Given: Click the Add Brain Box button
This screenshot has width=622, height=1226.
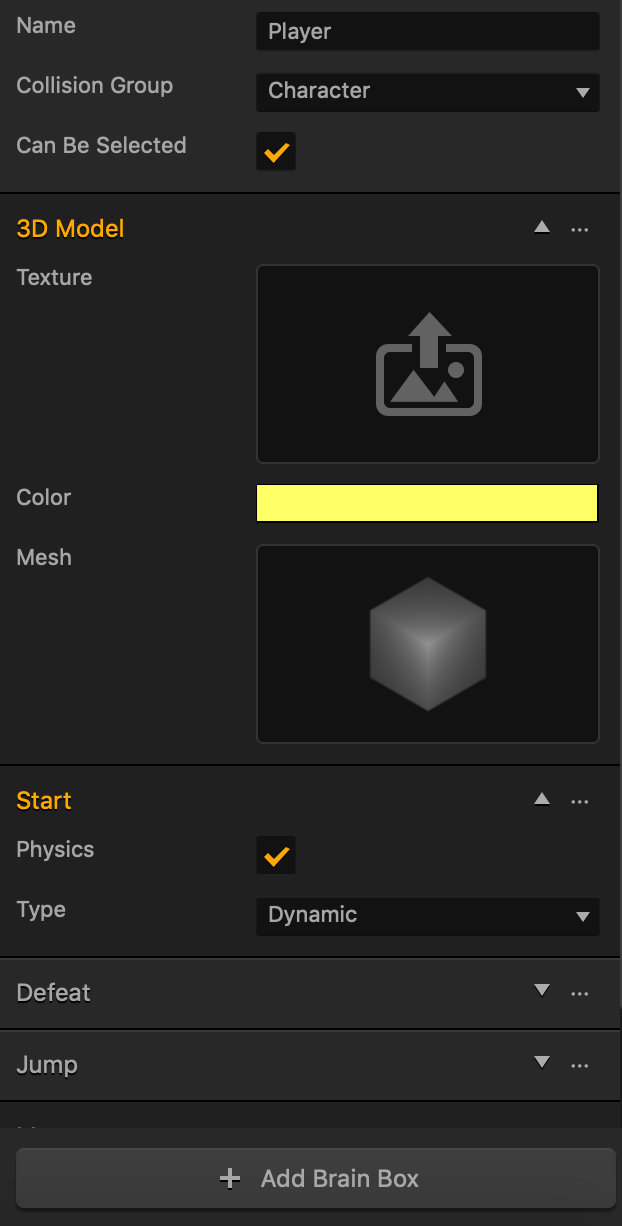Looking at the screenshot, I should [316, 1179].
